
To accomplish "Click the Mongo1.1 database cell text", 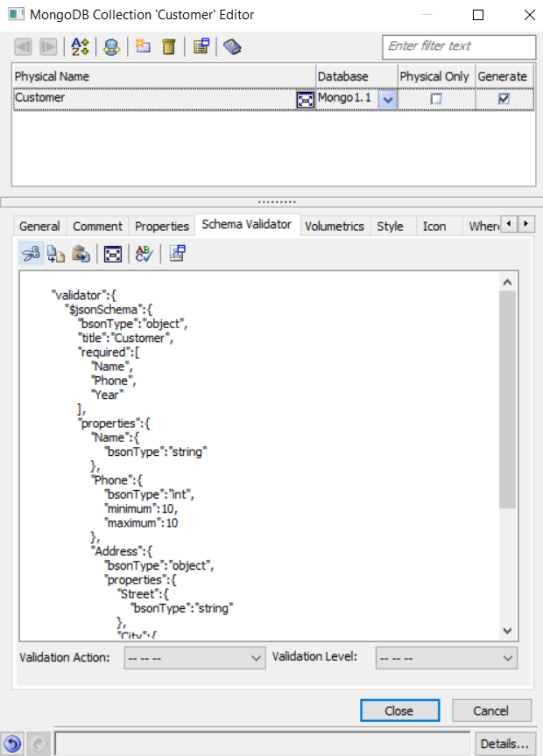I will pos(344,98).
